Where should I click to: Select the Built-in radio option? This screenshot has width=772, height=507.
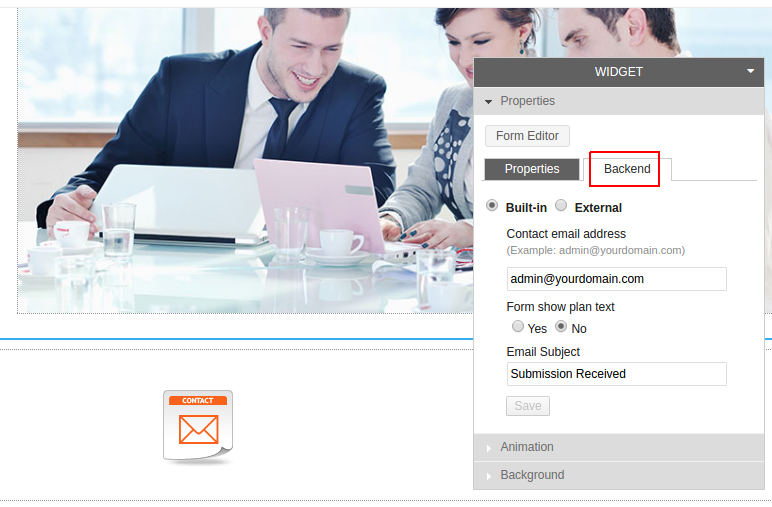(492, 205)
